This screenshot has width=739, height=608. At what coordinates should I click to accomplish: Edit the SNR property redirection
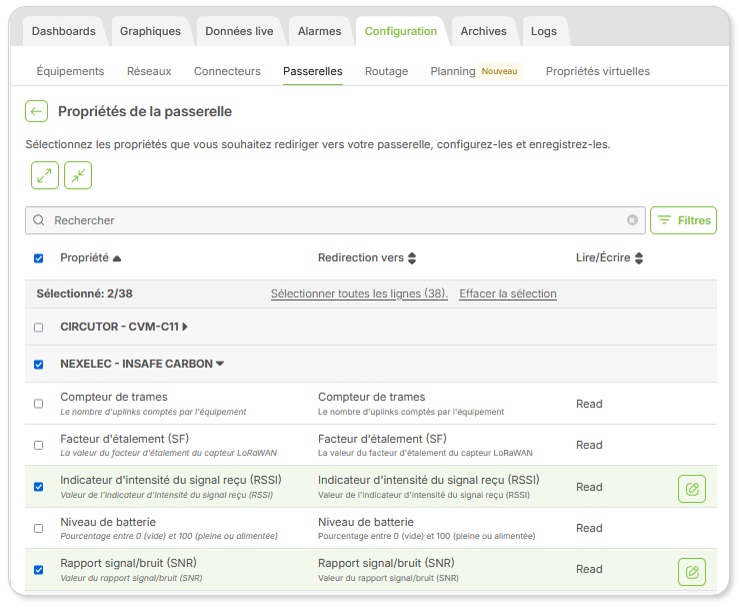click(692, 572)
